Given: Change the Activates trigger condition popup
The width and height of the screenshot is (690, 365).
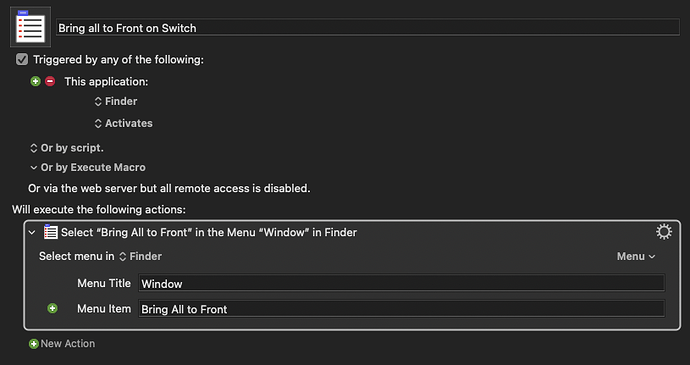Looking at the screenshot, I should coord(124,123).
